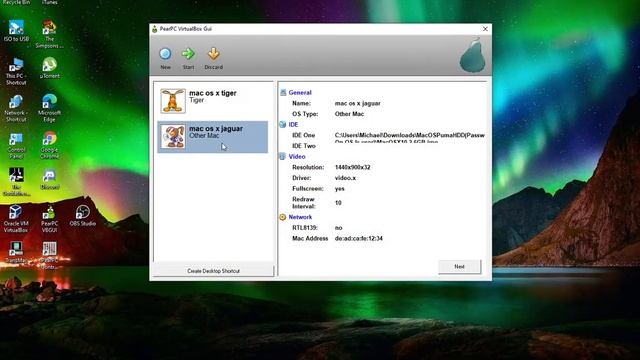Select Network - Shortcut desktop icon
Viewport: 640px width, 360px height.
(x=16, y=108)
